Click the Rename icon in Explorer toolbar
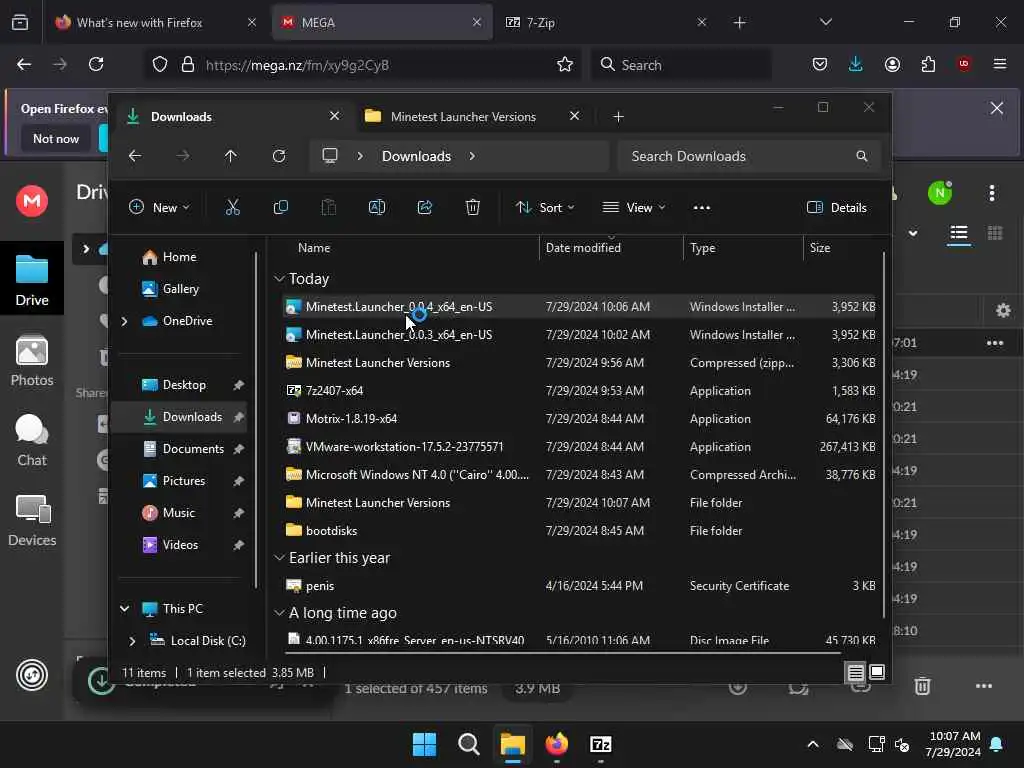 [377, 208]
